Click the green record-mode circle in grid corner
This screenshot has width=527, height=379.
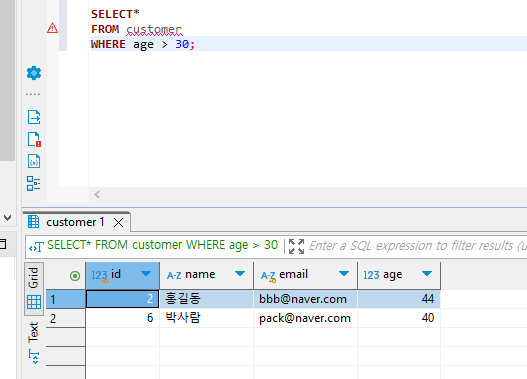(75, 276)
